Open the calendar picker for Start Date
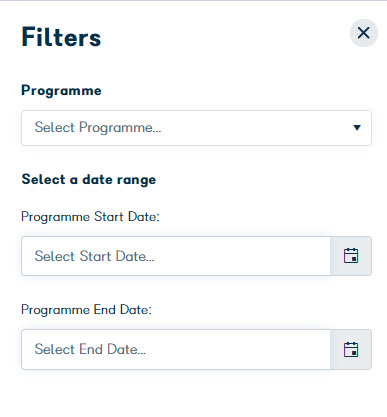387x417 pixels. coord(351,256)
